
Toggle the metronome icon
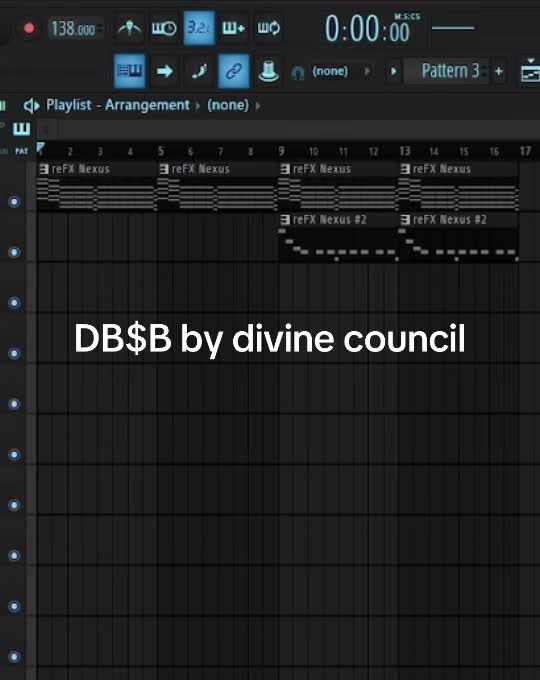[130, 28]
